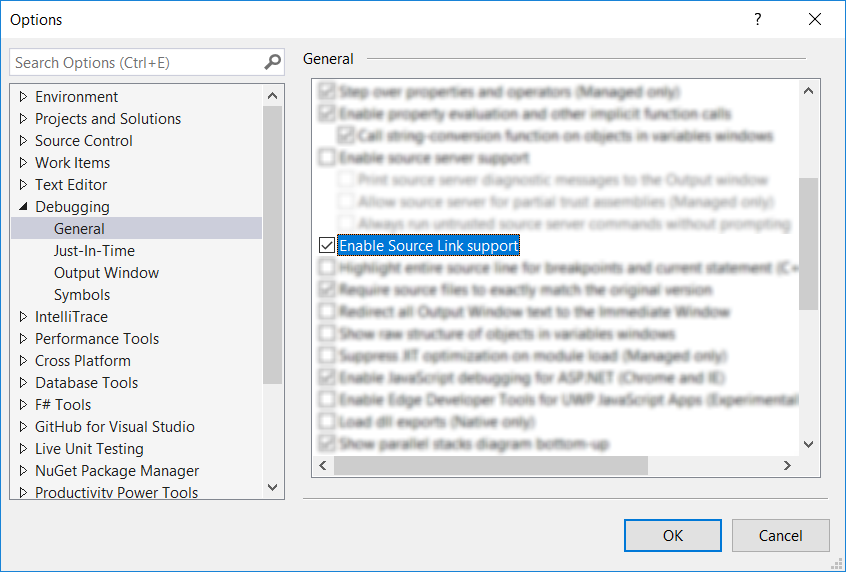
Task: Select Symbols under Debugging
Action: [x=82, y=295]
